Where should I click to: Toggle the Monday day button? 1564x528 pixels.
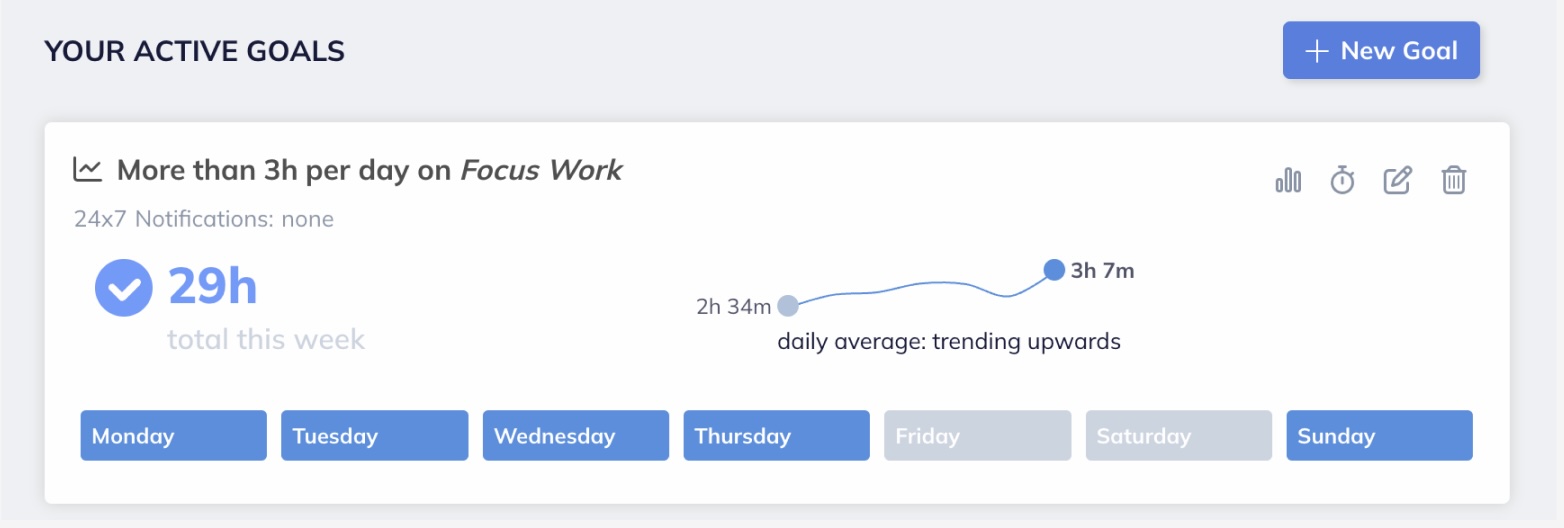click(174, 435)
